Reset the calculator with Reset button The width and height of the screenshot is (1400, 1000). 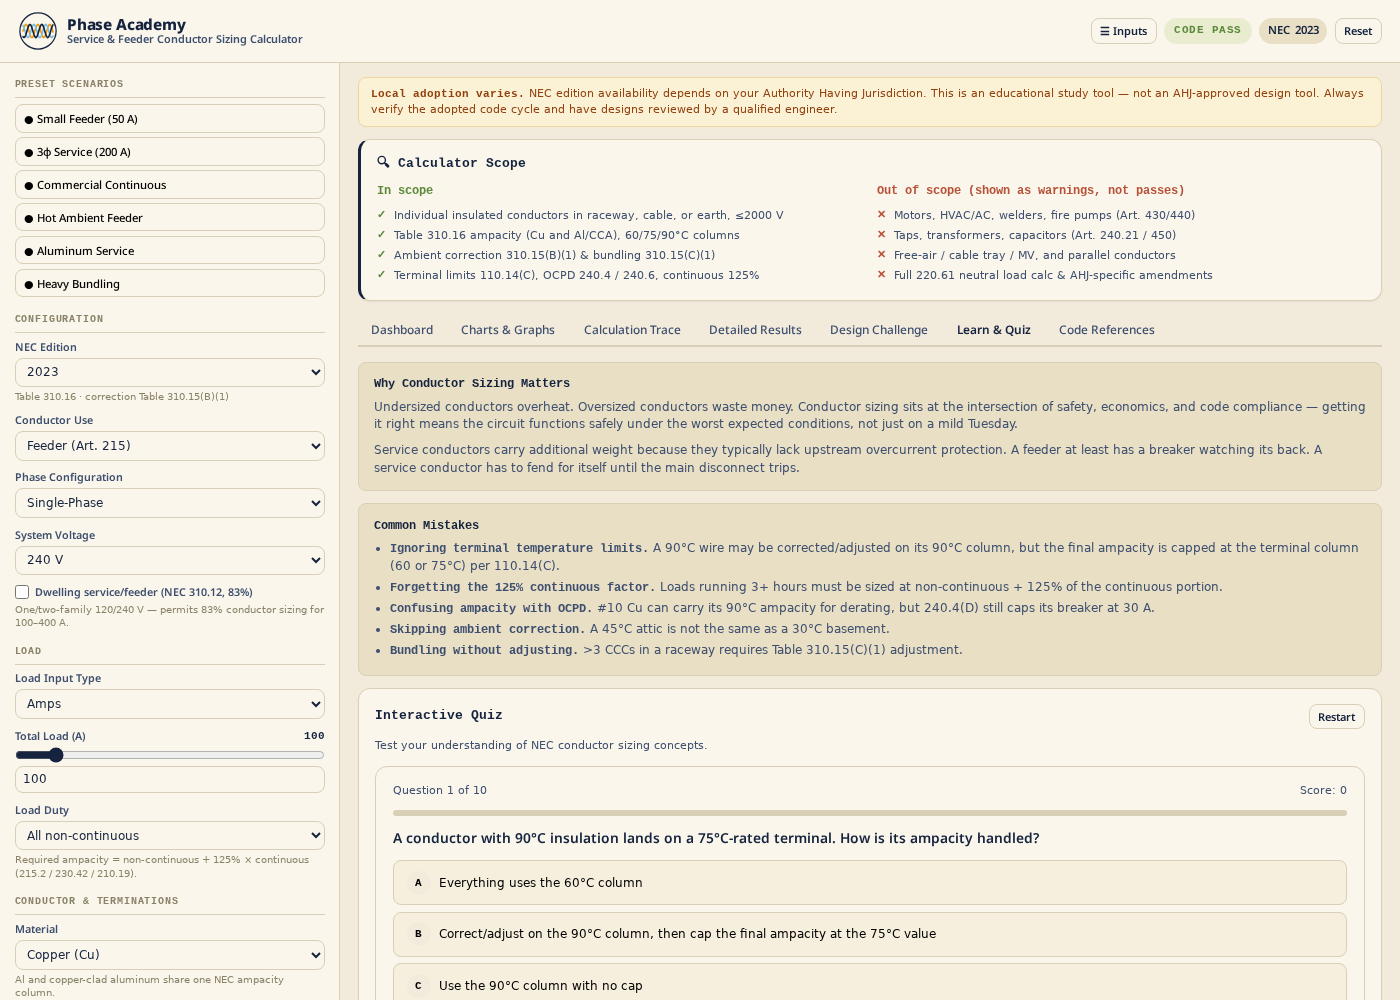pos(1358,31)
